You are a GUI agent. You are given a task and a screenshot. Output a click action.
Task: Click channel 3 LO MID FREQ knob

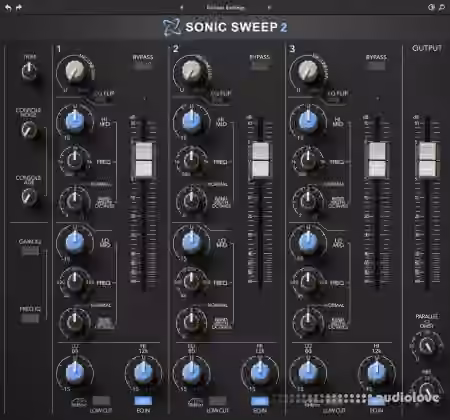[x=308, y=282]
